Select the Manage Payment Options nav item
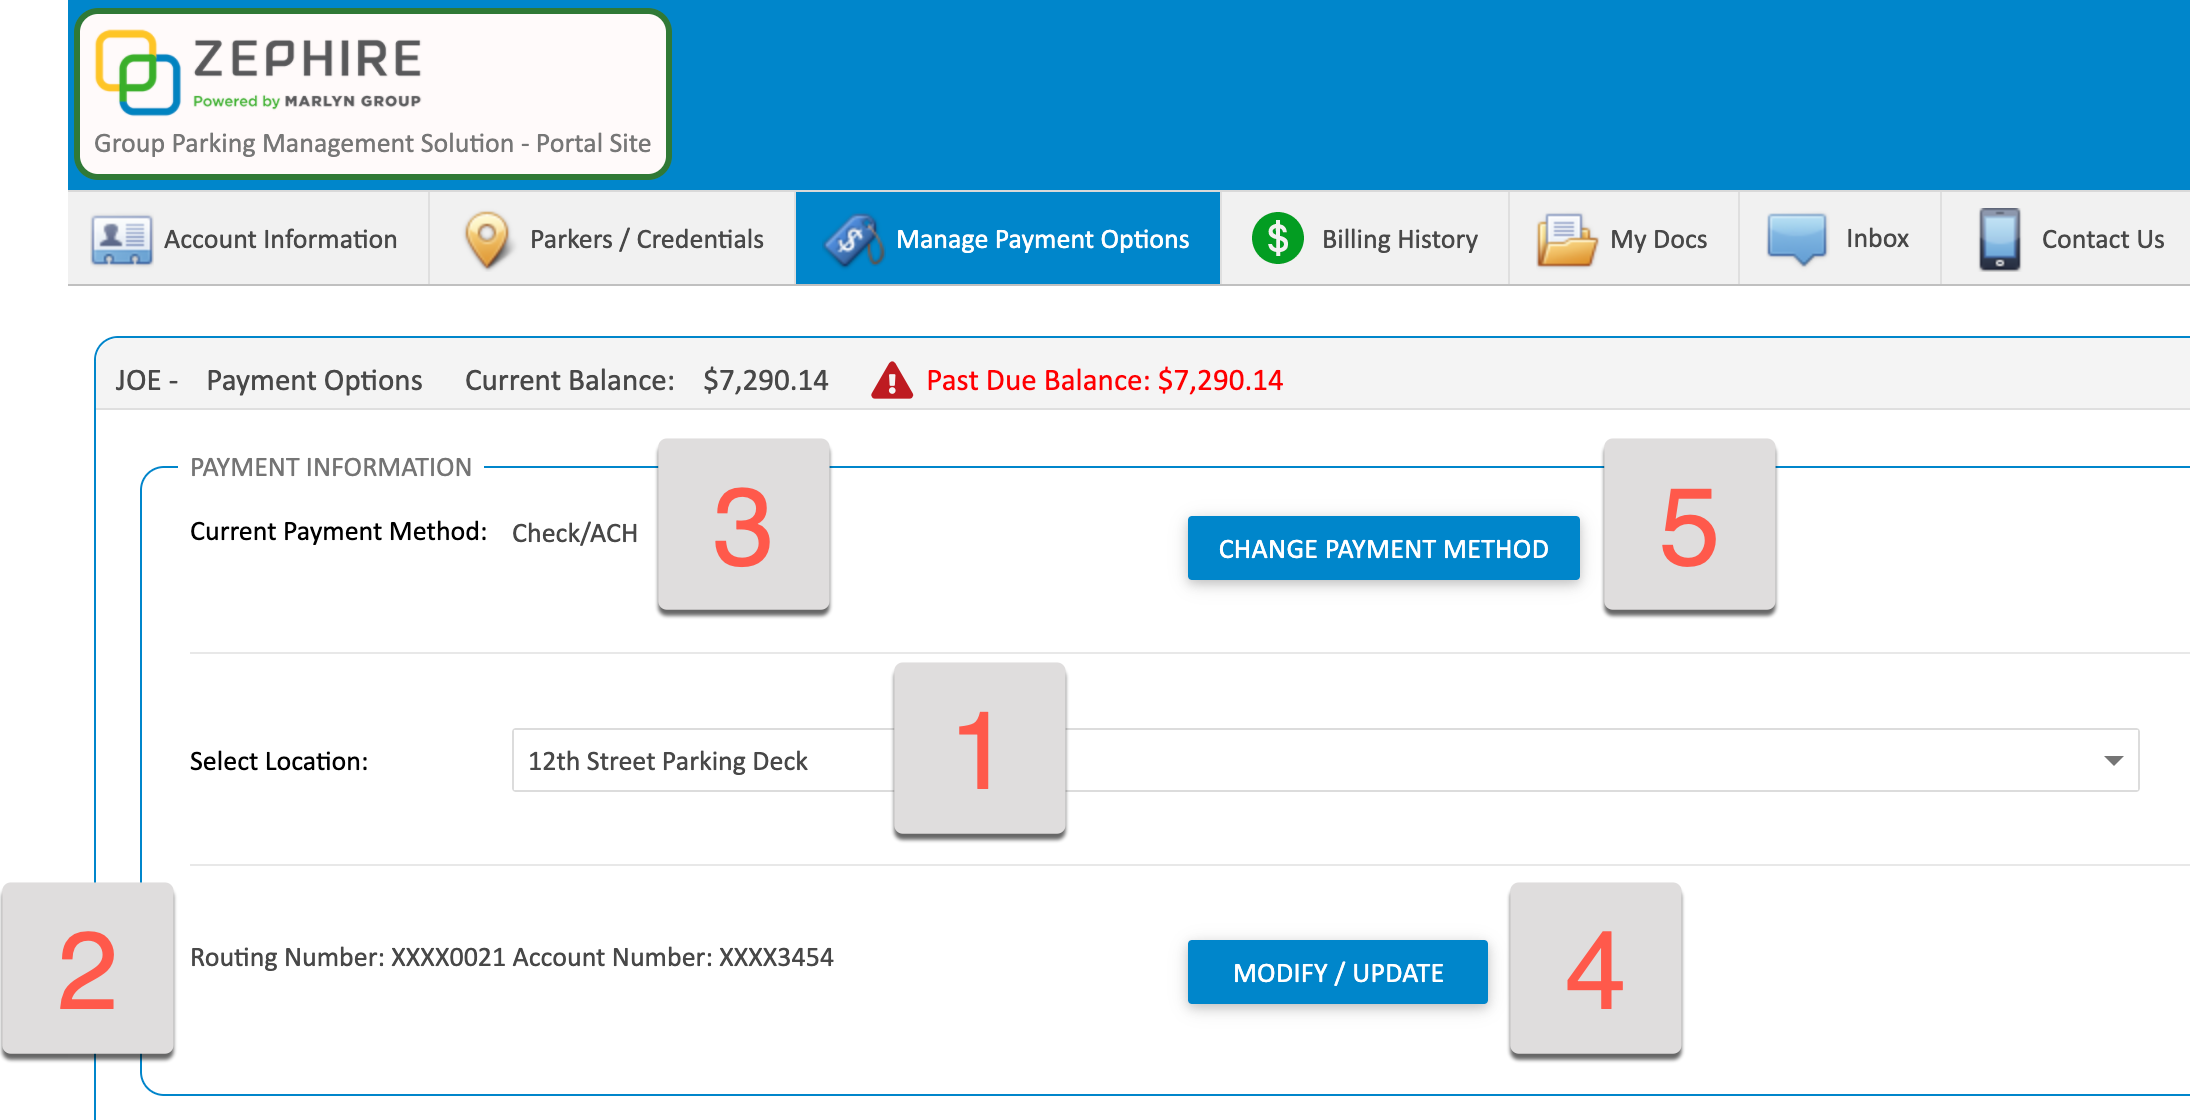The width and height of the screenshot is (2190, 1120). tap(1007, 238)
